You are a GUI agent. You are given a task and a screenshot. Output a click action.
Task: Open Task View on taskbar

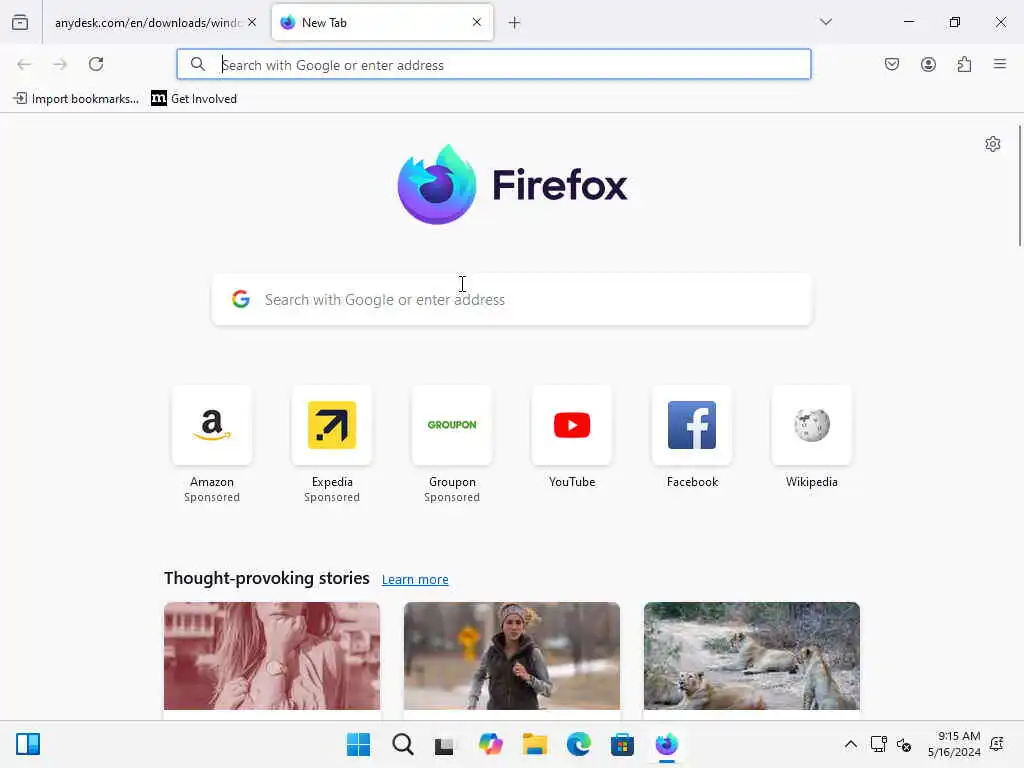click(445, 744)
